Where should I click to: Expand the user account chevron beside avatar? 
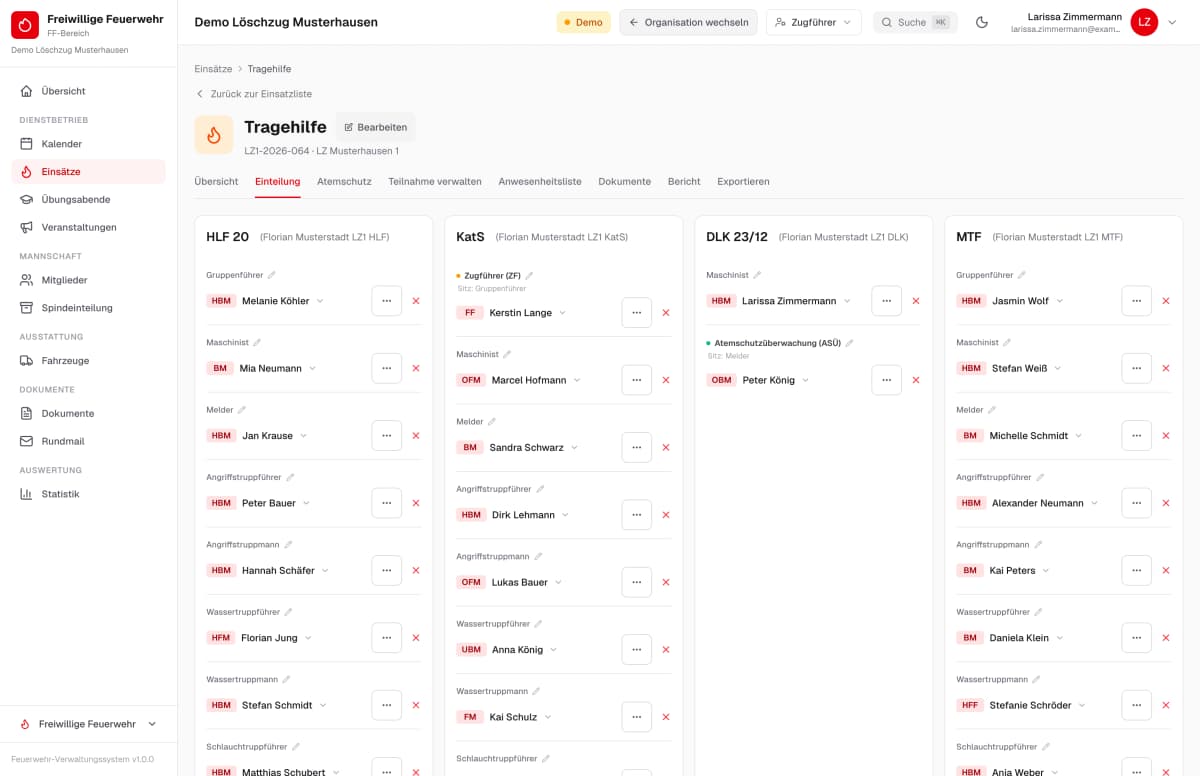click(1172, 22)
